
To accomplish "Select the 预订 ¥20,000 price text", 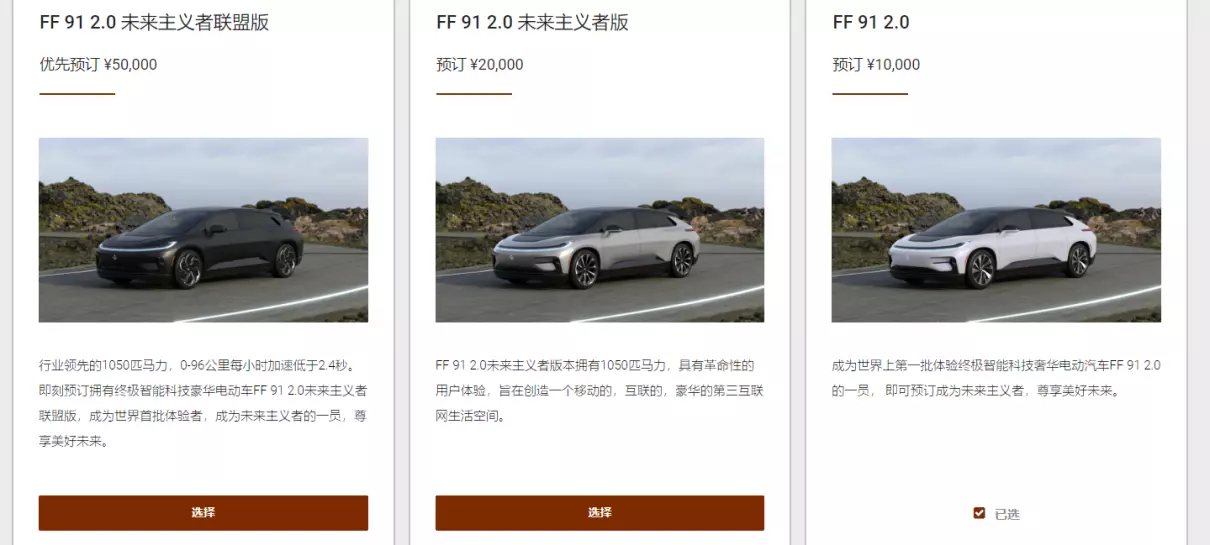I will coord(479,65).
